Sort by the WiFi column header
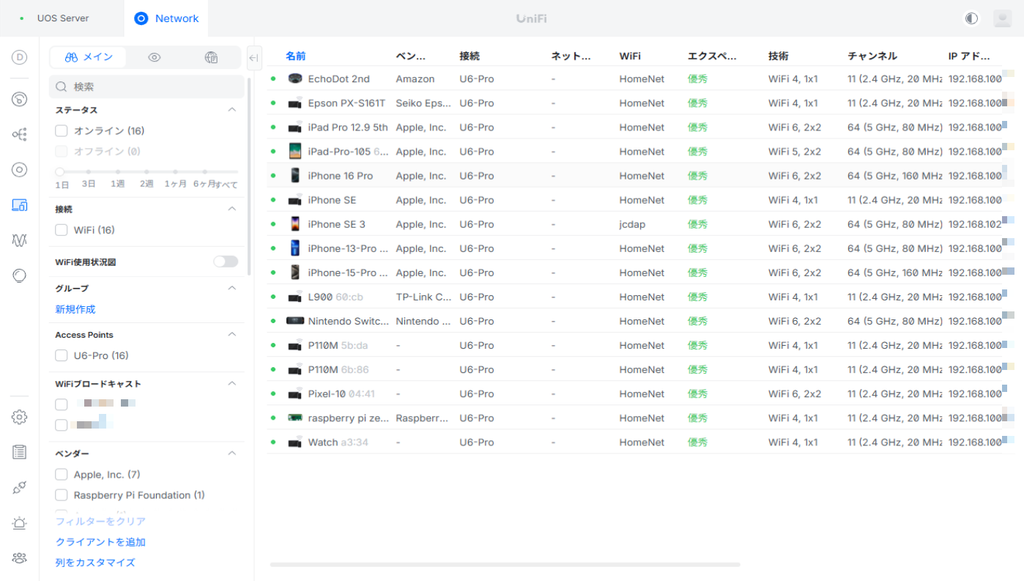The height and width of the screenshot is (581, 1024). pyautogui.click(x=630, y=56)
